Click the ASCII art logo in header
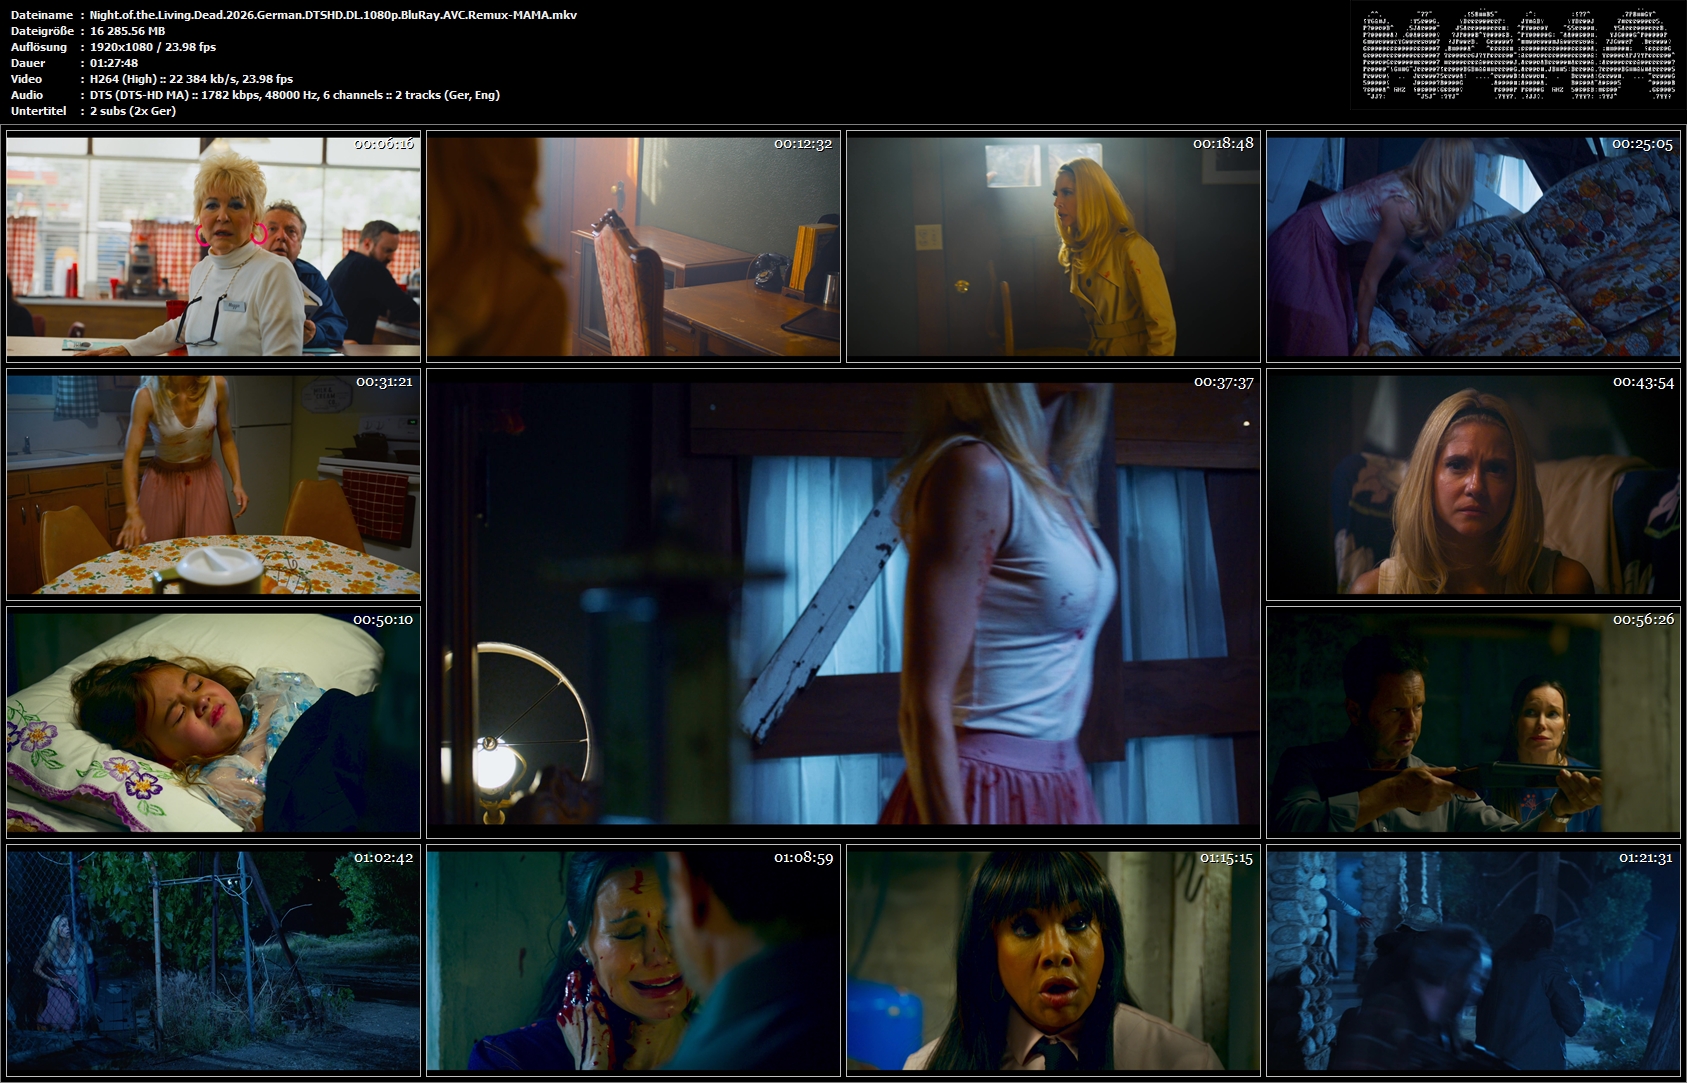Viewport: 1687px width, 1083px height. [1518, 55]
